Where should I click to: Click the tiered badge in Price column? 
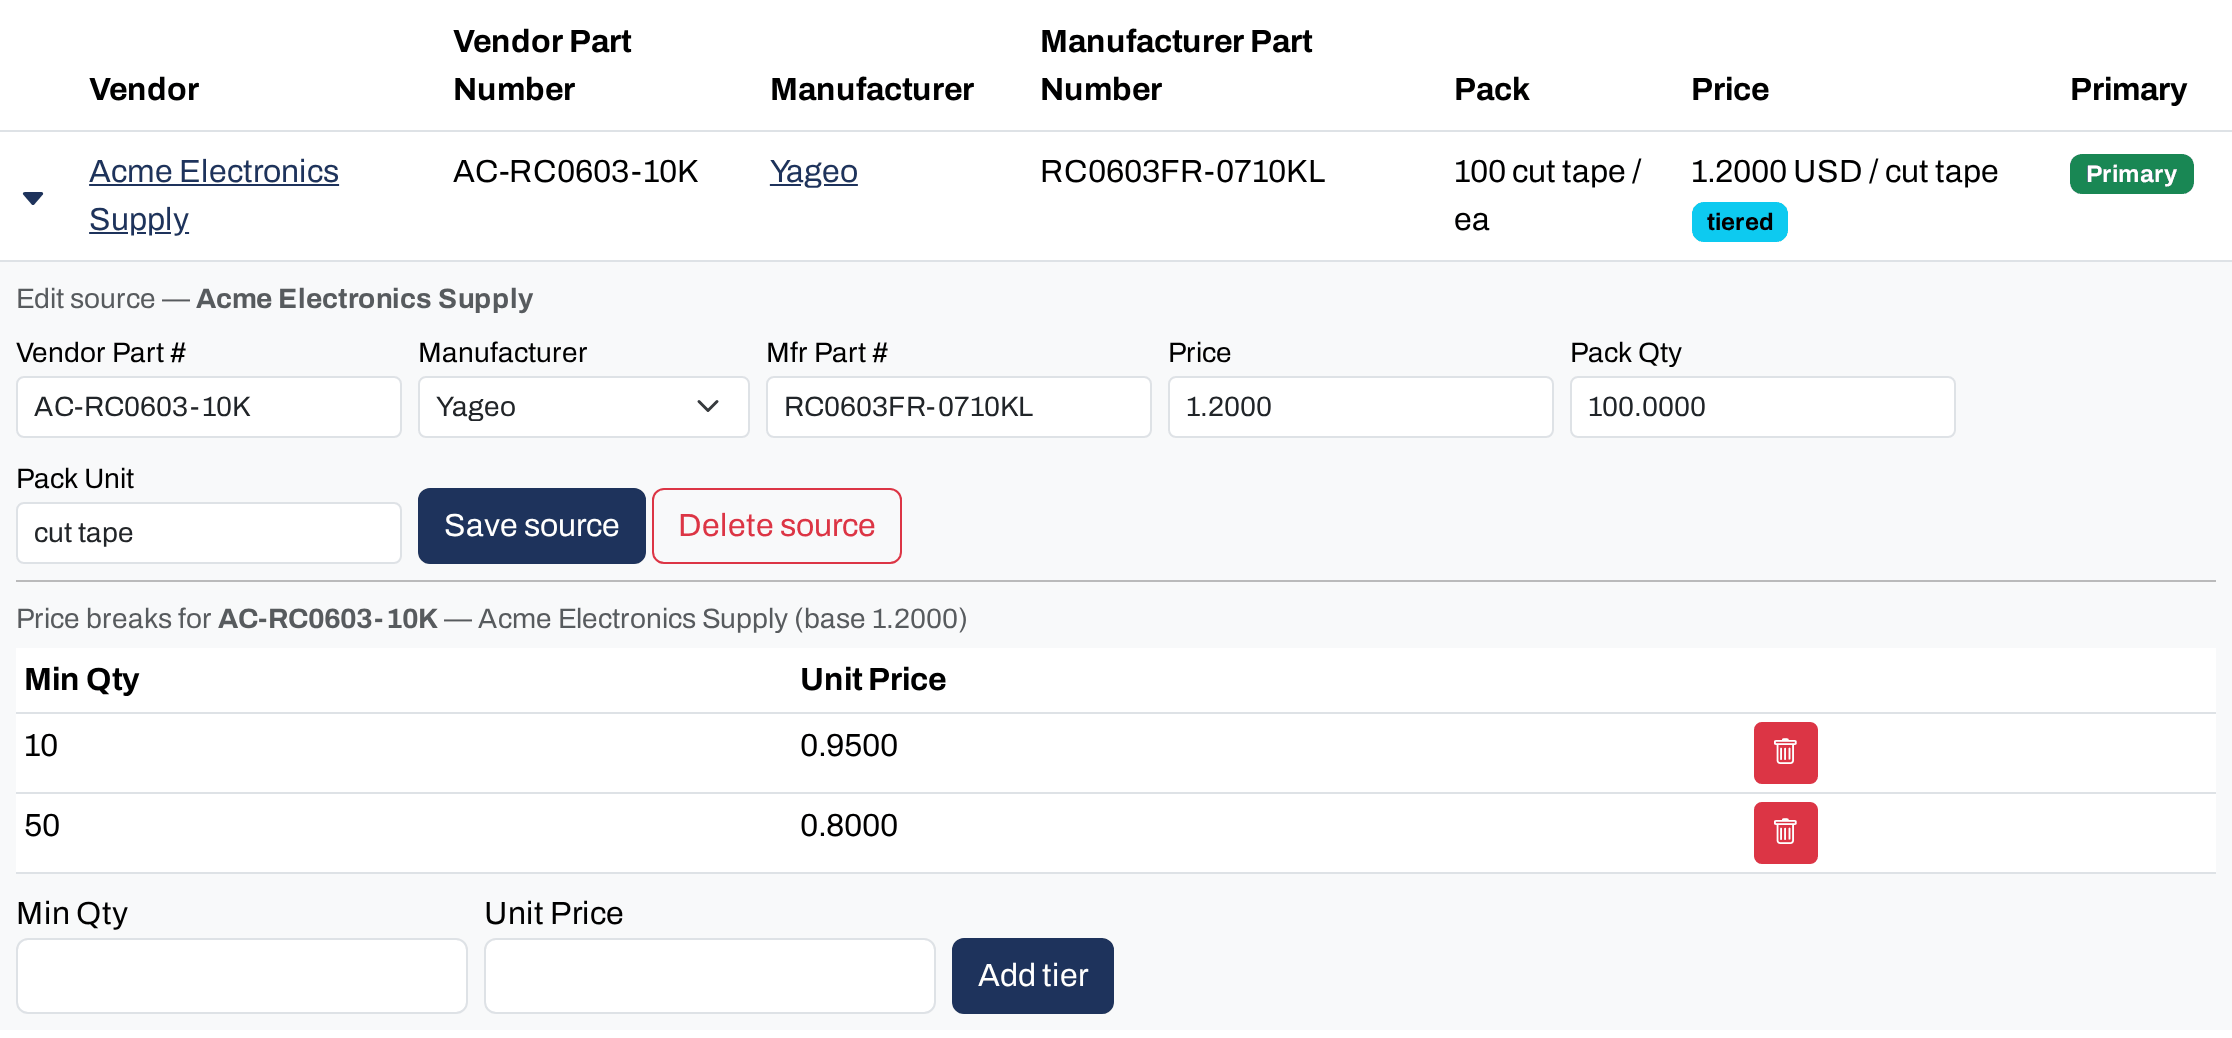point(1739,222)
